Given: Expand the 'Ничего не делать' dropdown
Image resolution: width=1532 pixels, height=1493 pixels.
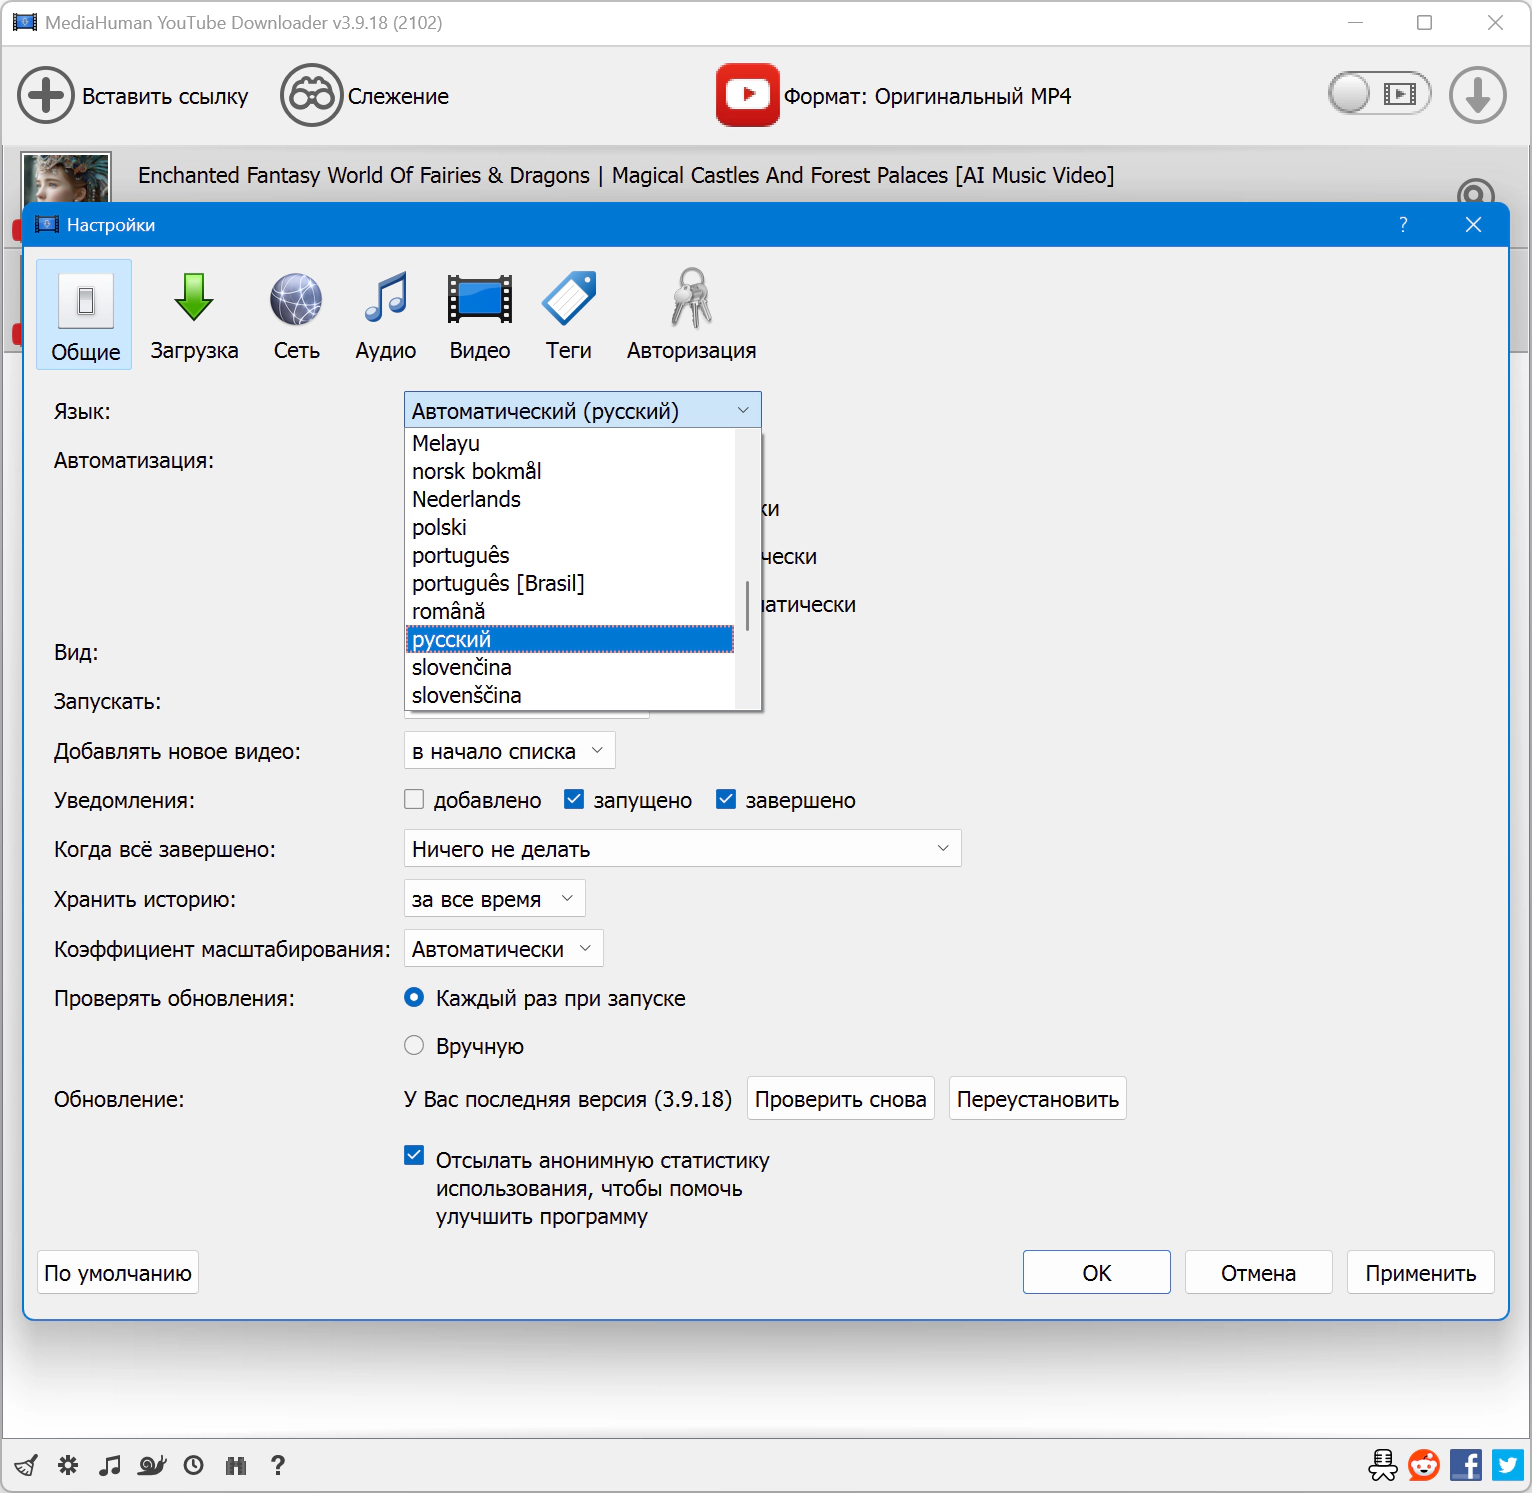Looking at the screenshot, I should coord(682,848).
